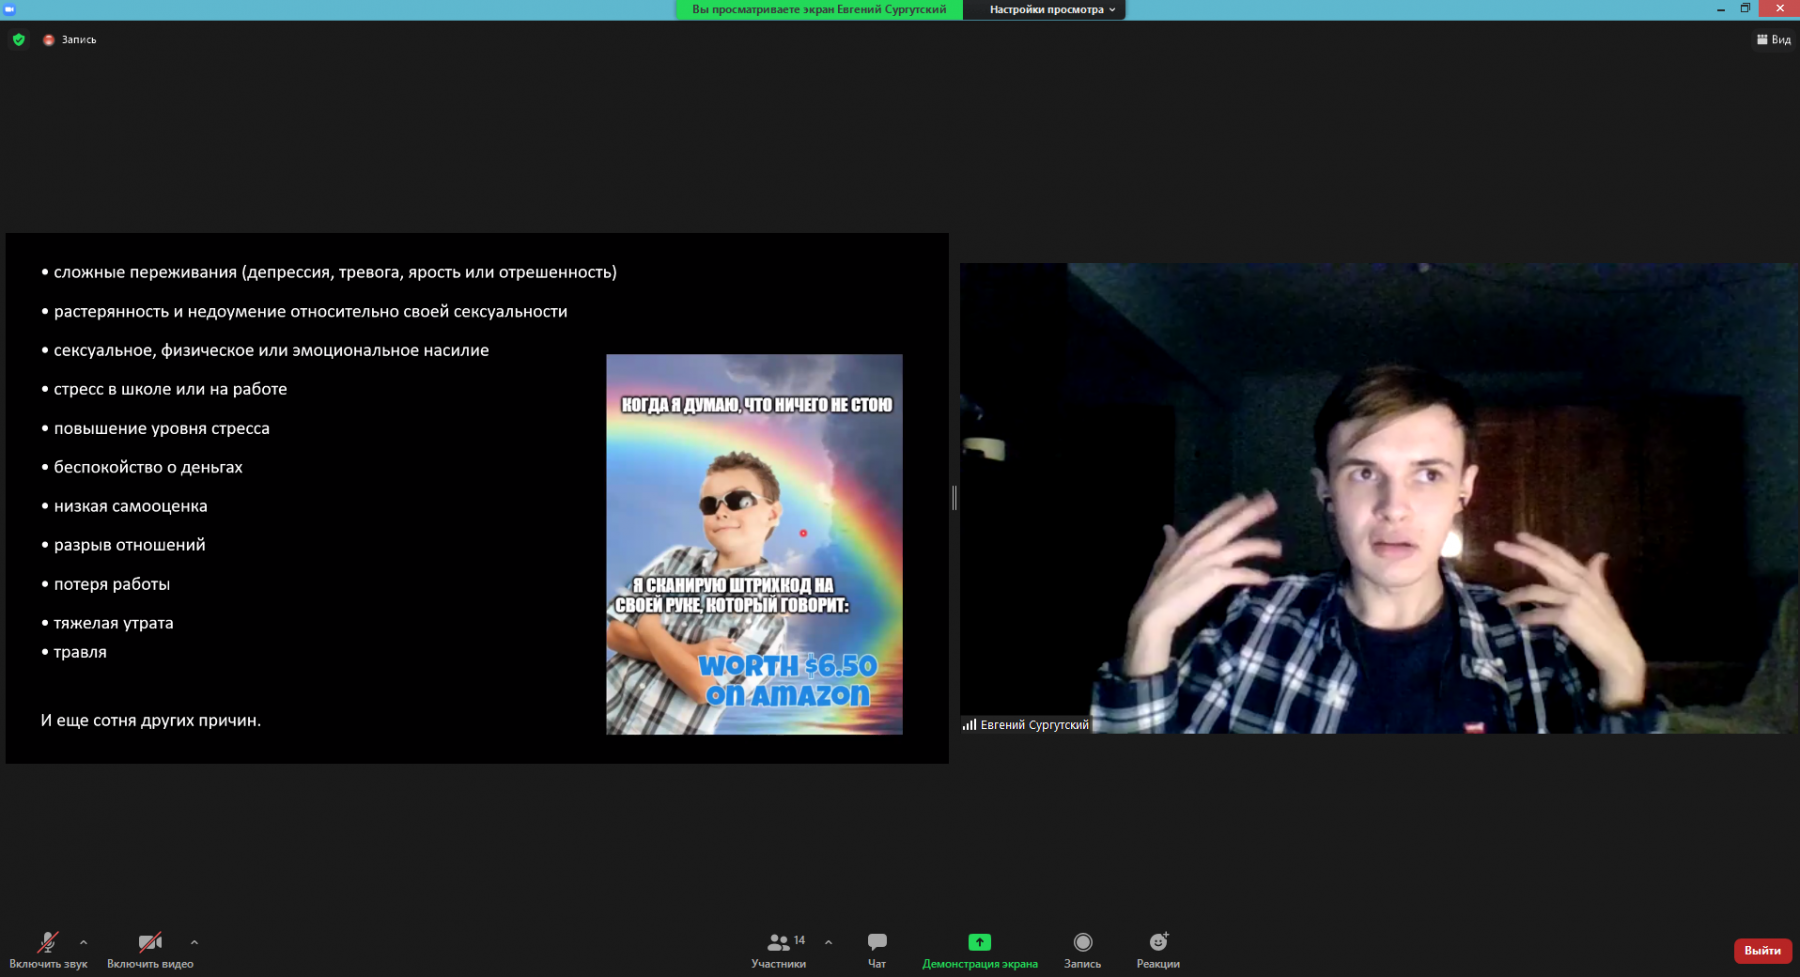The image size is (1800, 977).
Task: Click the Zoom app icon in title bar
Action: (9, 9)
